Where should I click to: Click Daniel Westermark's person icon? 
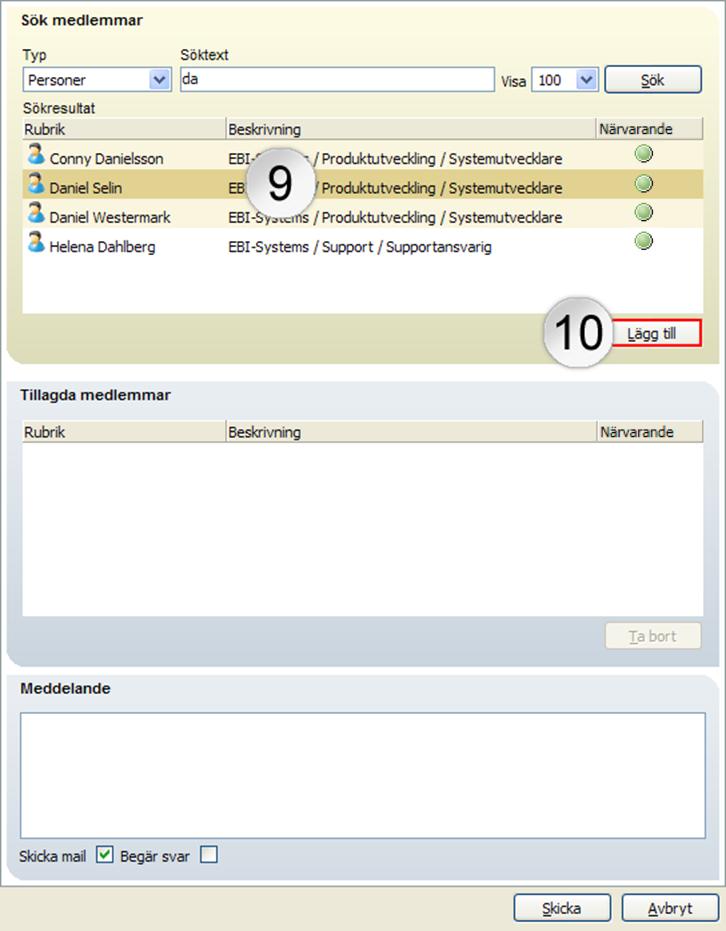click(36, 213)
